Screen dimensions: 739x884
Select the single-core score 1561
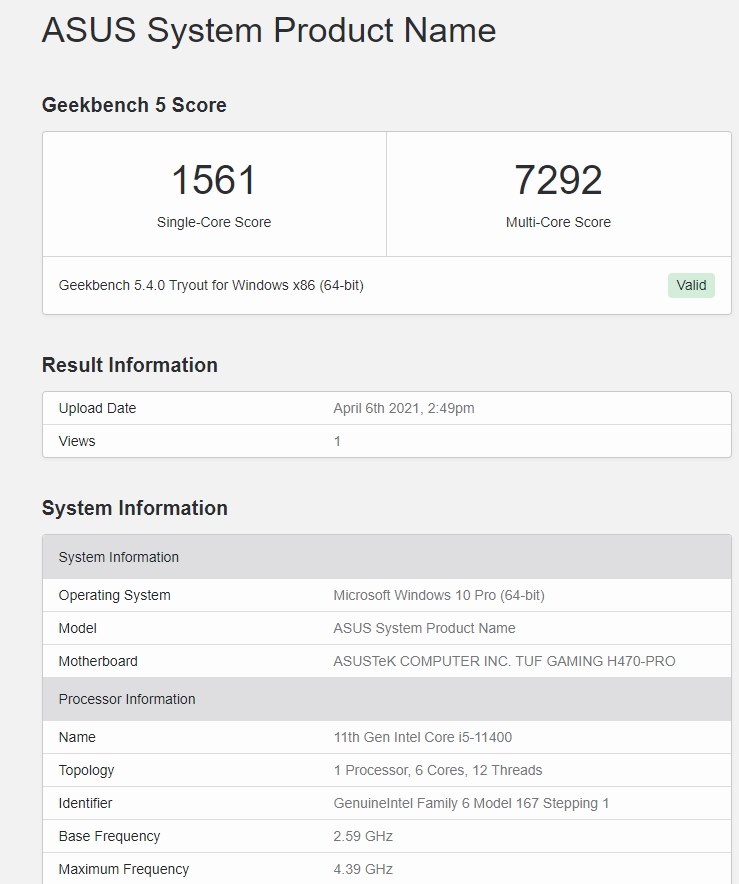tap(214, 180)
